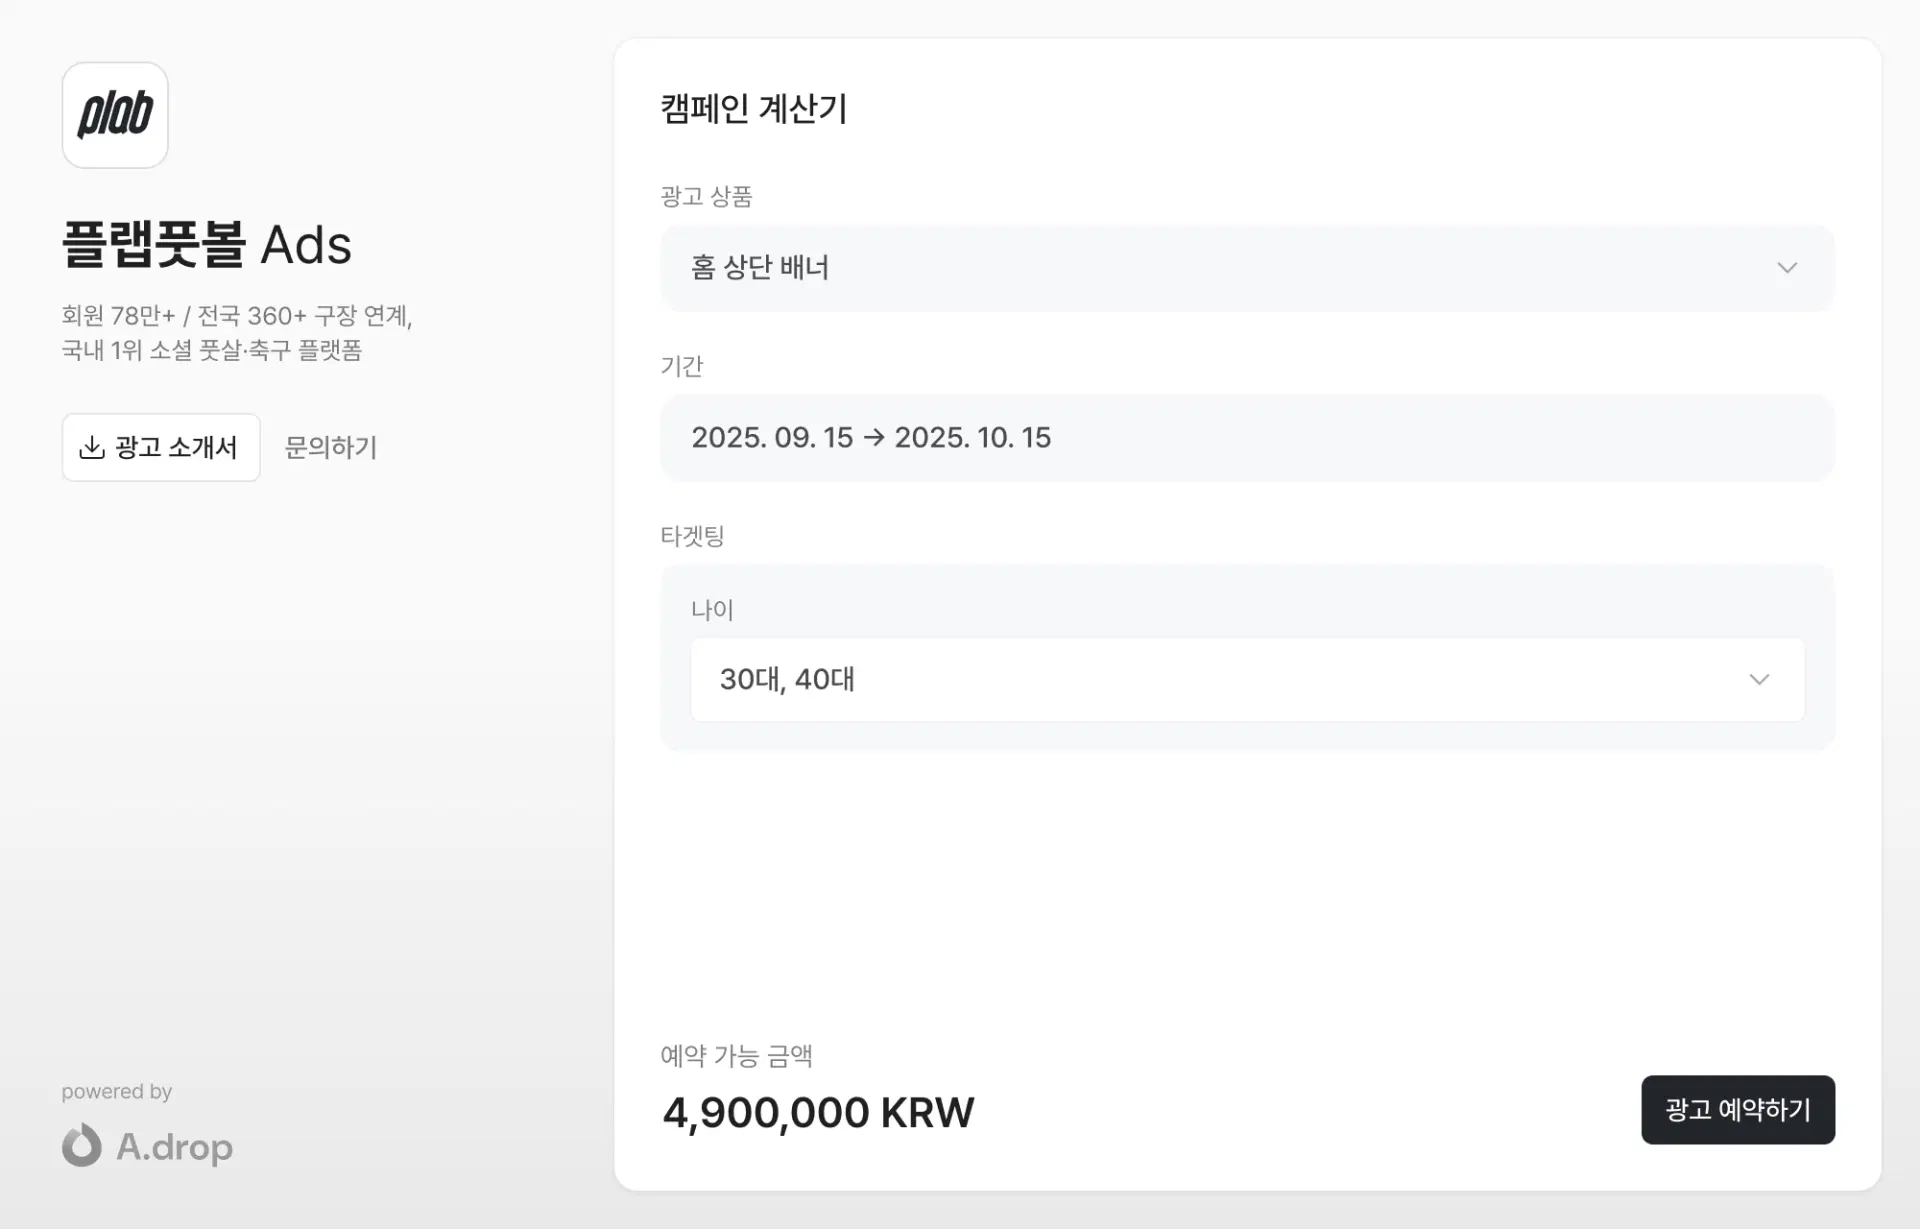Download the 광고 소개서 brochure
This screenshot has height=1229, width=1920.
[161, 447]
